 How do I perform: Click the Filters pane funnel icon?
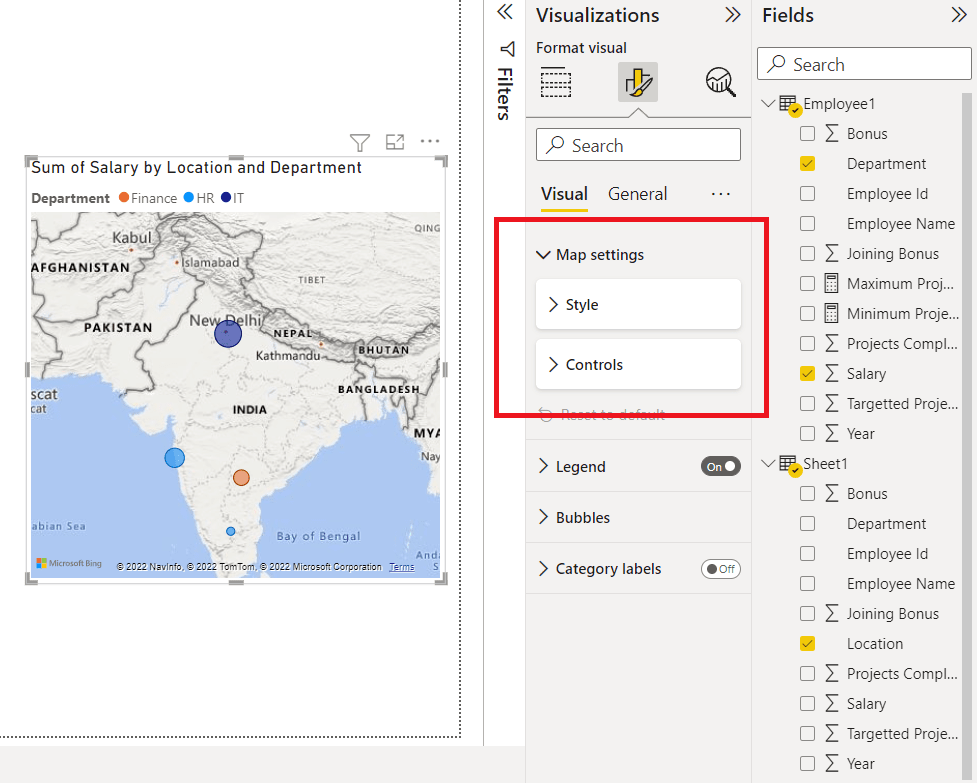[x=507, y=49]
